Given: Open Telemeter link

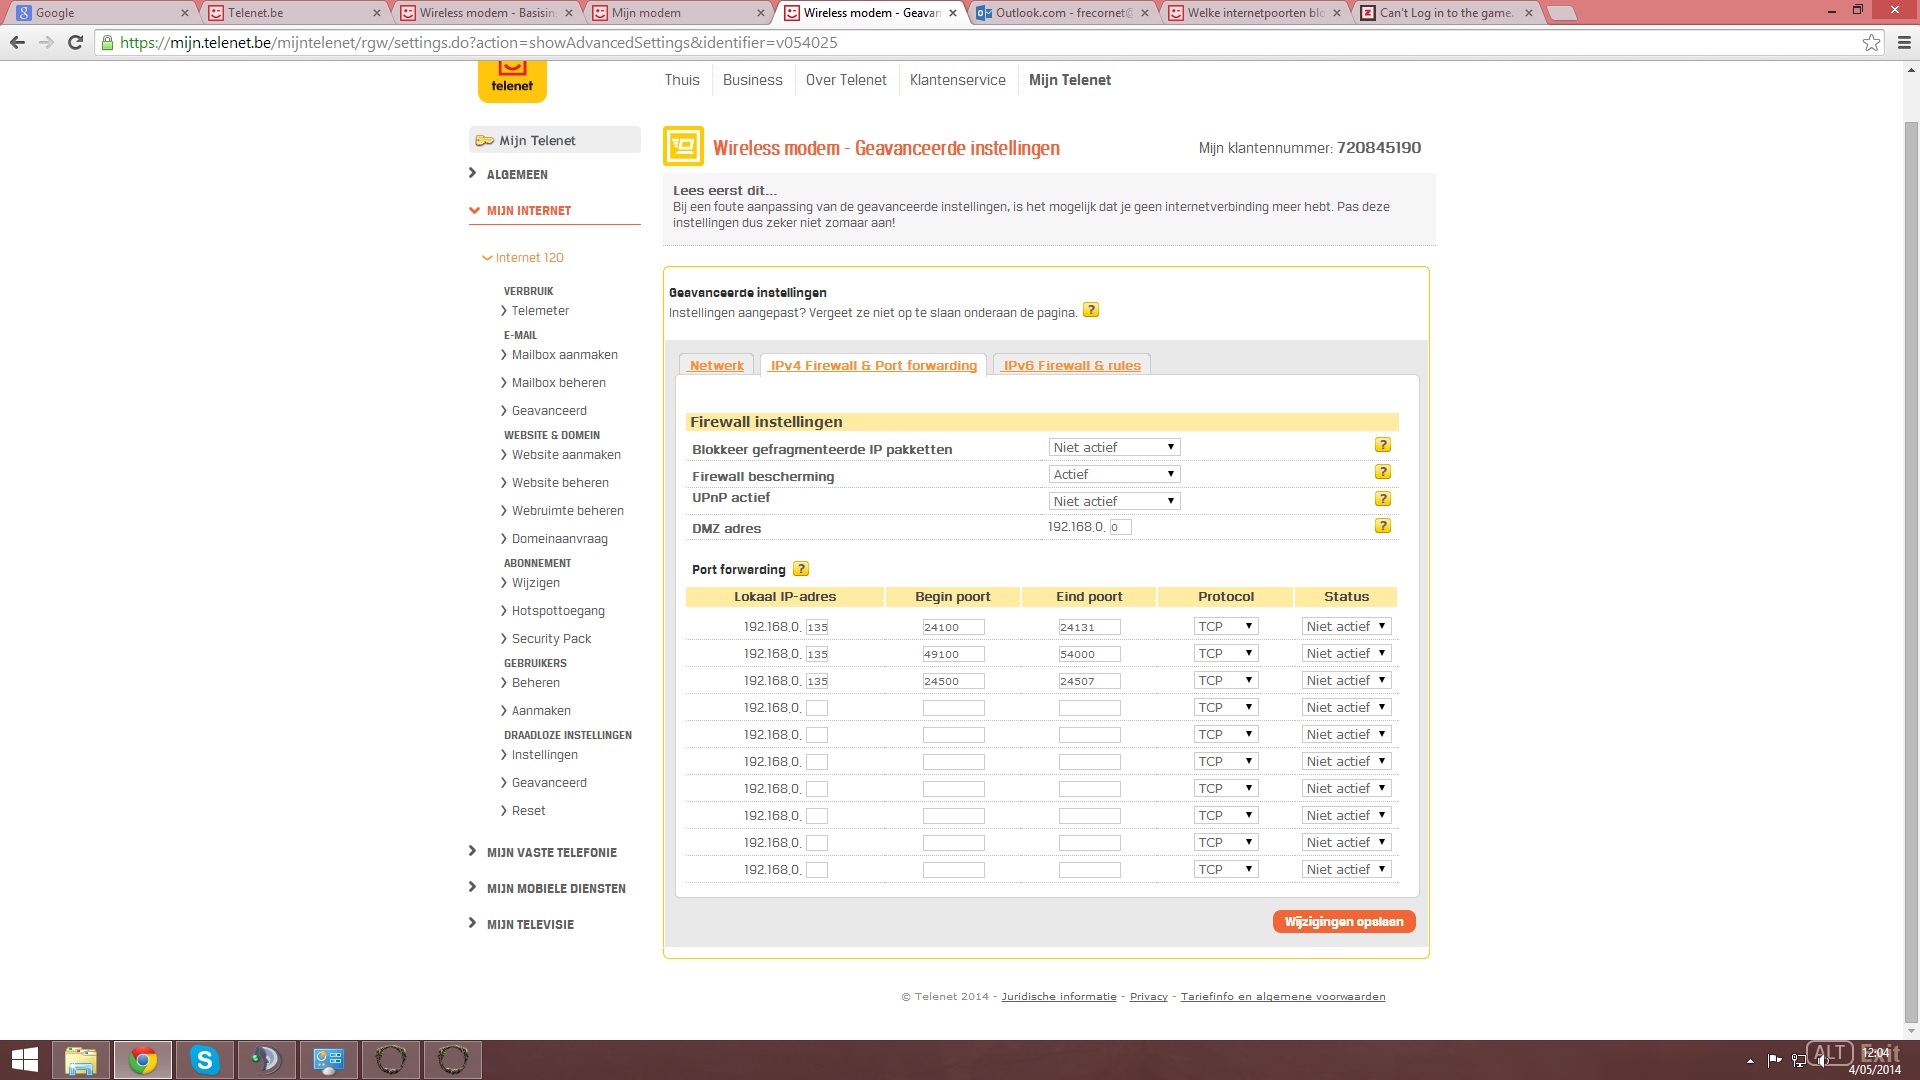Looking at the screenshot, I should 540,310.
